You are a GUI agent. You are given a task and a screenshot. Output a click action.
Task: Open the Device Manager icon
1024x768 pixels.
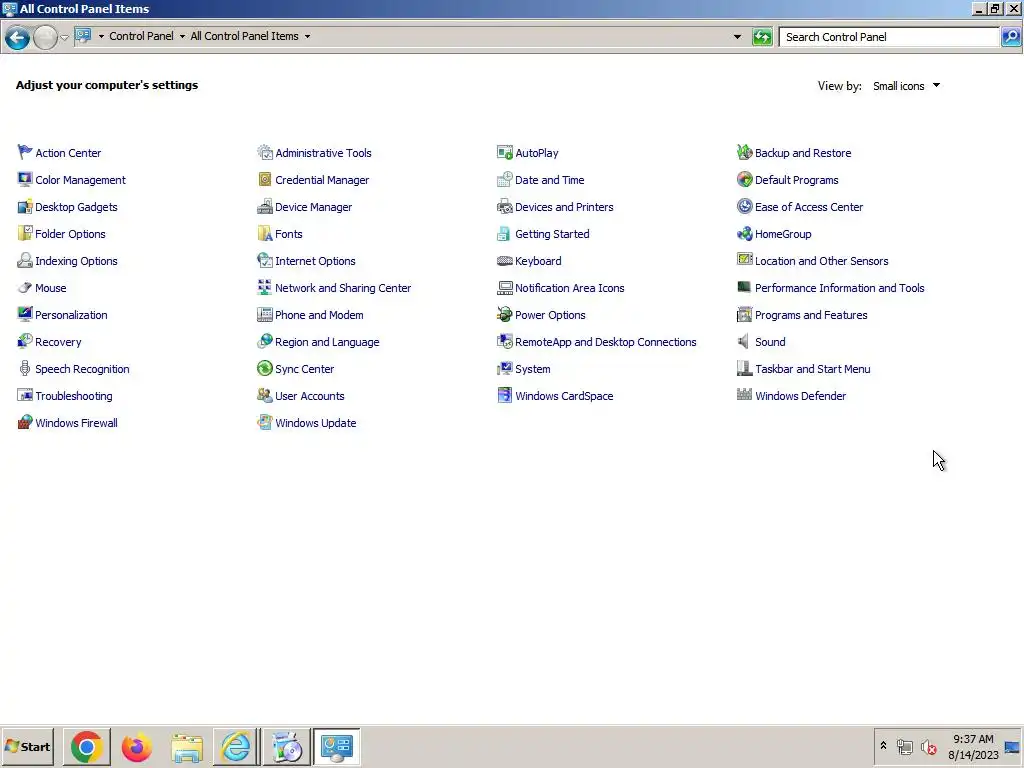click(x=264, y=206)
